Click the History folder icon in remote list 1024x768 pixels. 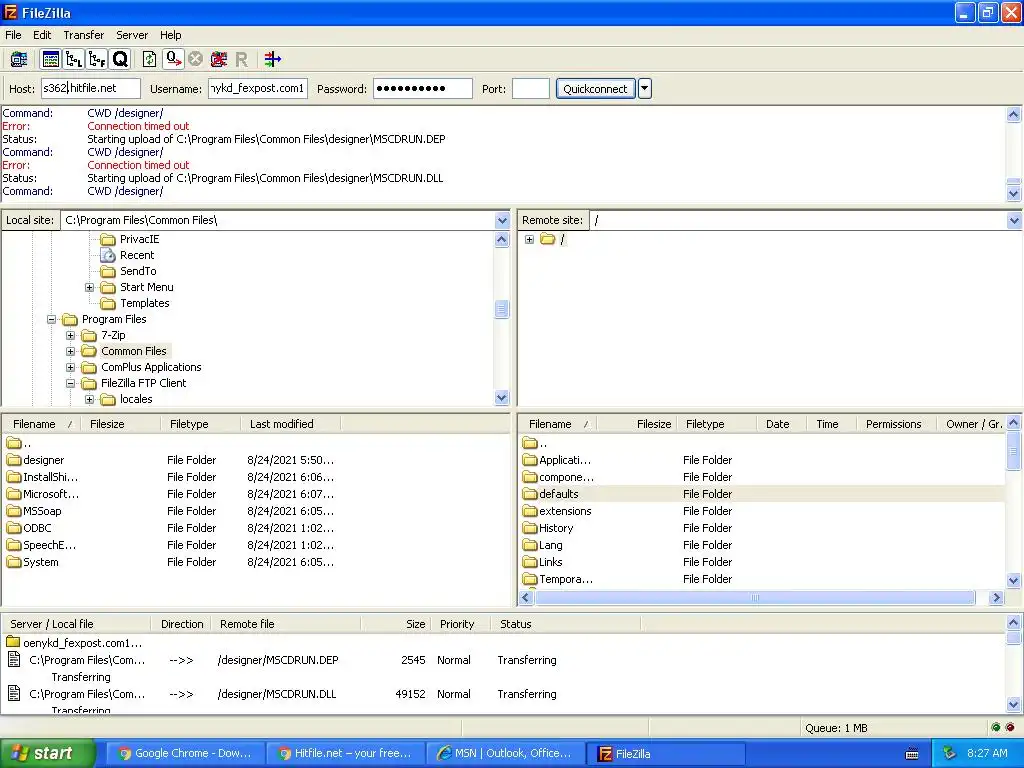(x=530, y=528)
